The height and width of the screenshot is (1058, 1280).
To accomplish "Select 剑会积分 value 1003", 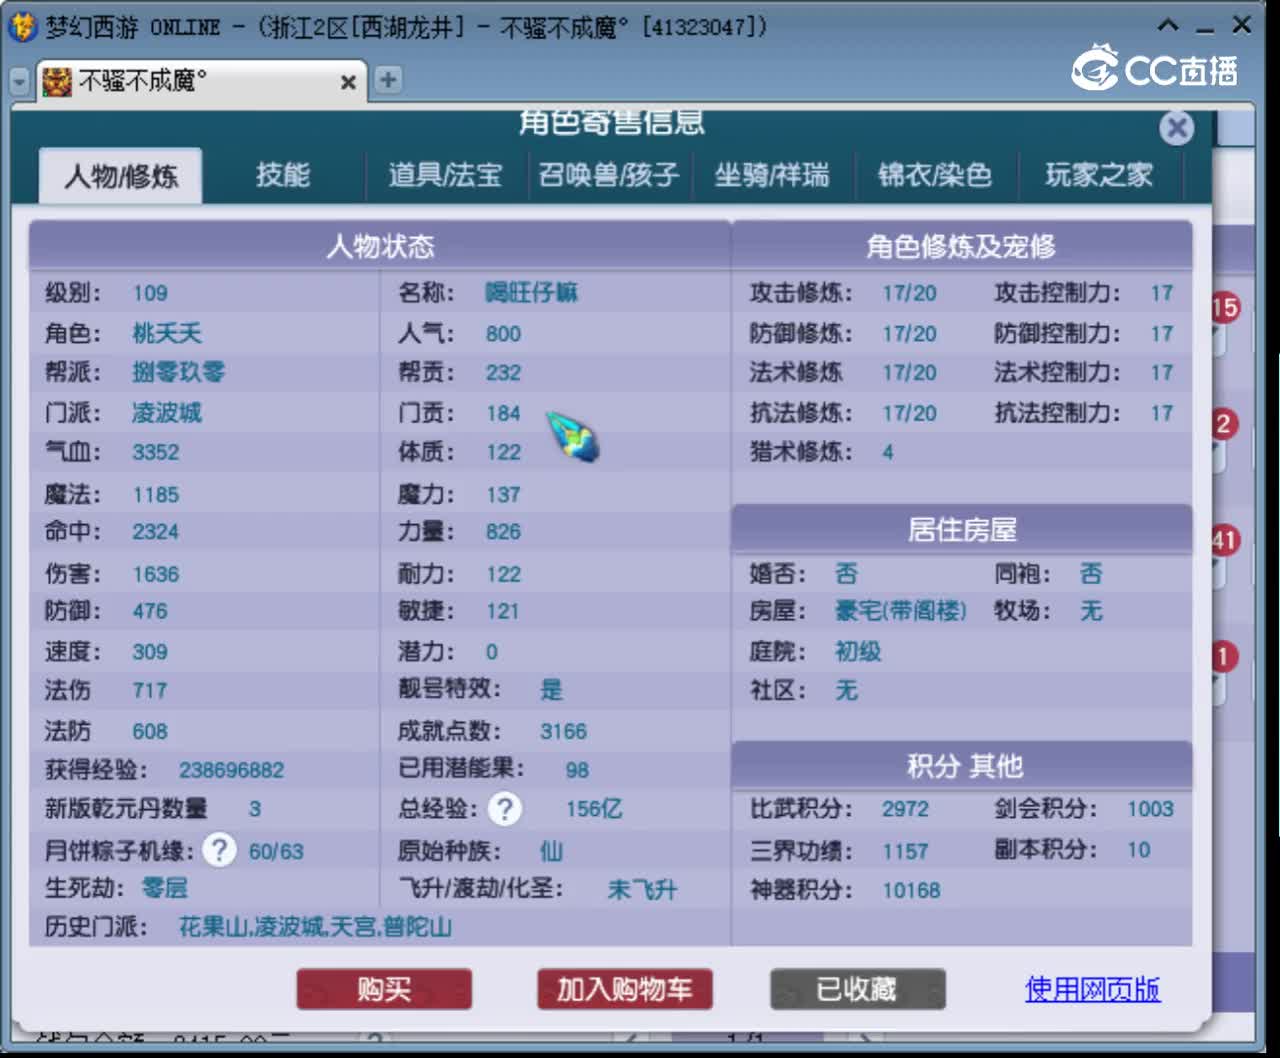I will pyautogui.click(x=1150, y=809).
